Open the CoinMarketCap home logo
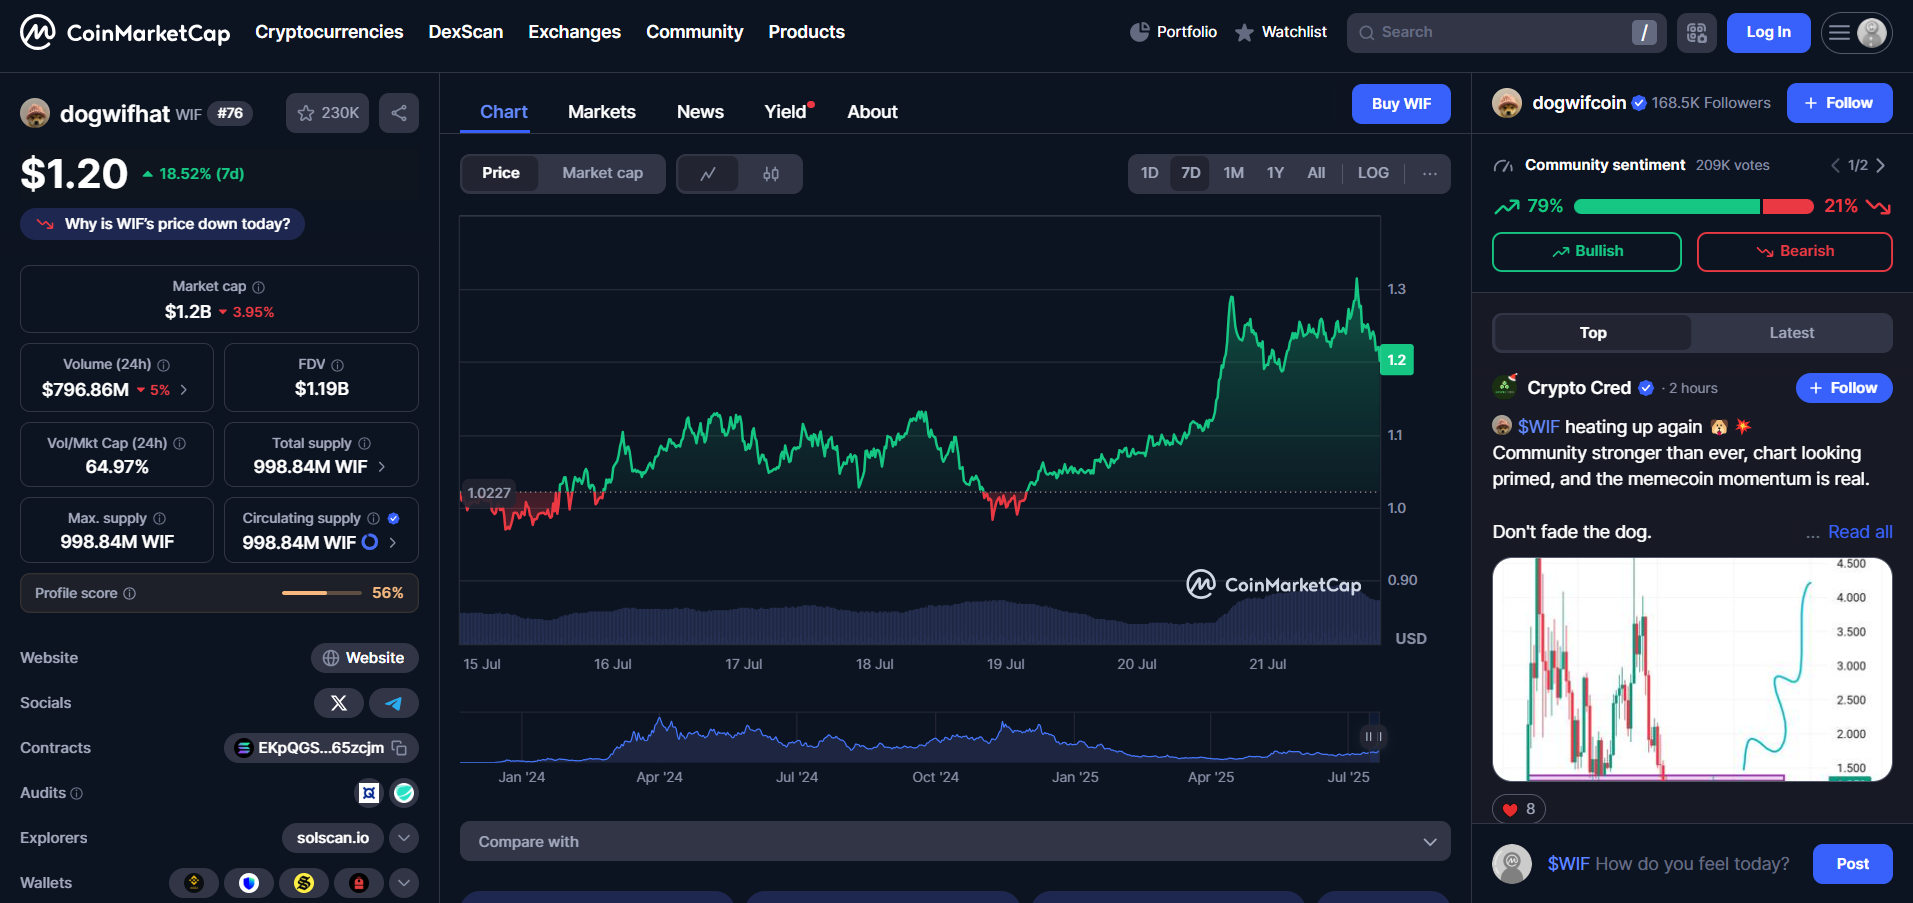The image size is (1913, 903). point(125,32)
